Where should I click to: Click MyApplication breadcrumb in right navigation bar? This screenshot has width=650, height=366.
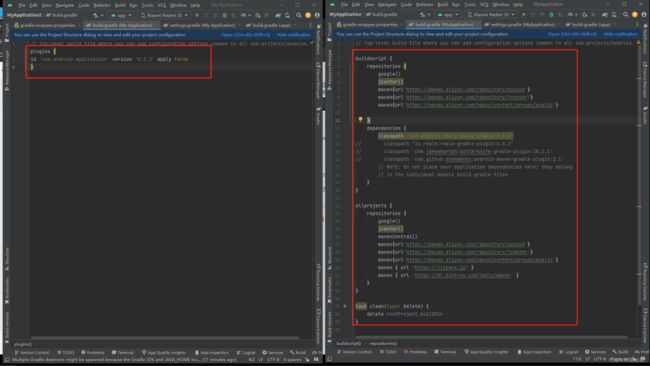pyautogui.click(x=345, y=15)
